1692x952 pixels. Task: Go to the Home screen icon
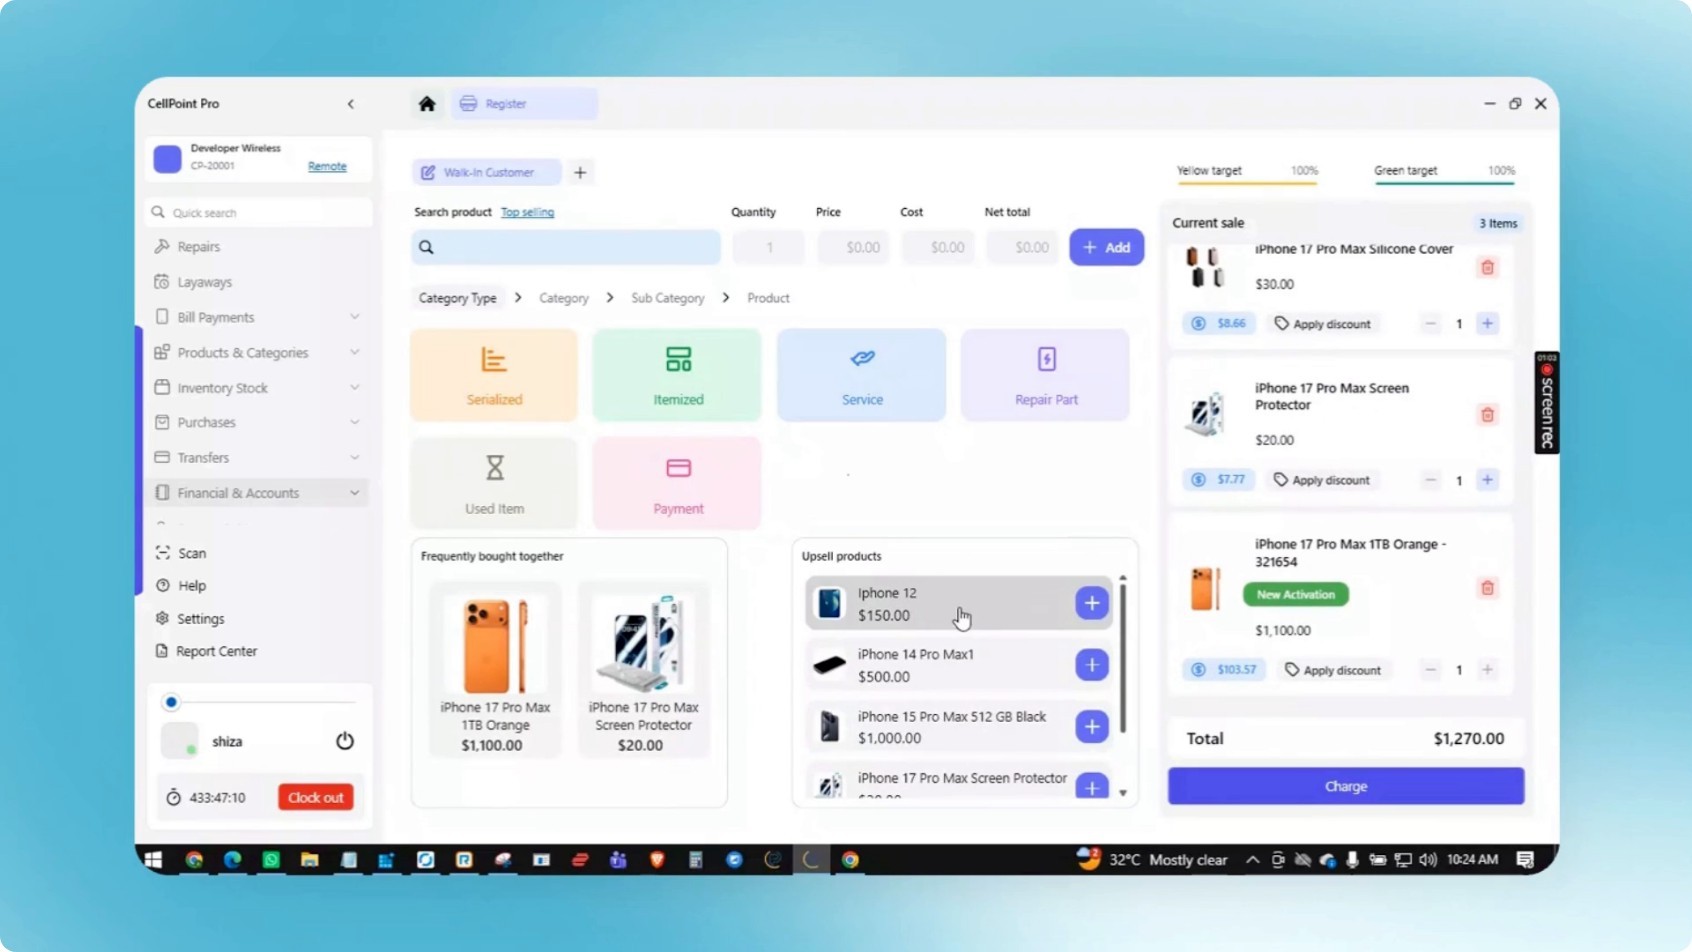coord(427,103)
